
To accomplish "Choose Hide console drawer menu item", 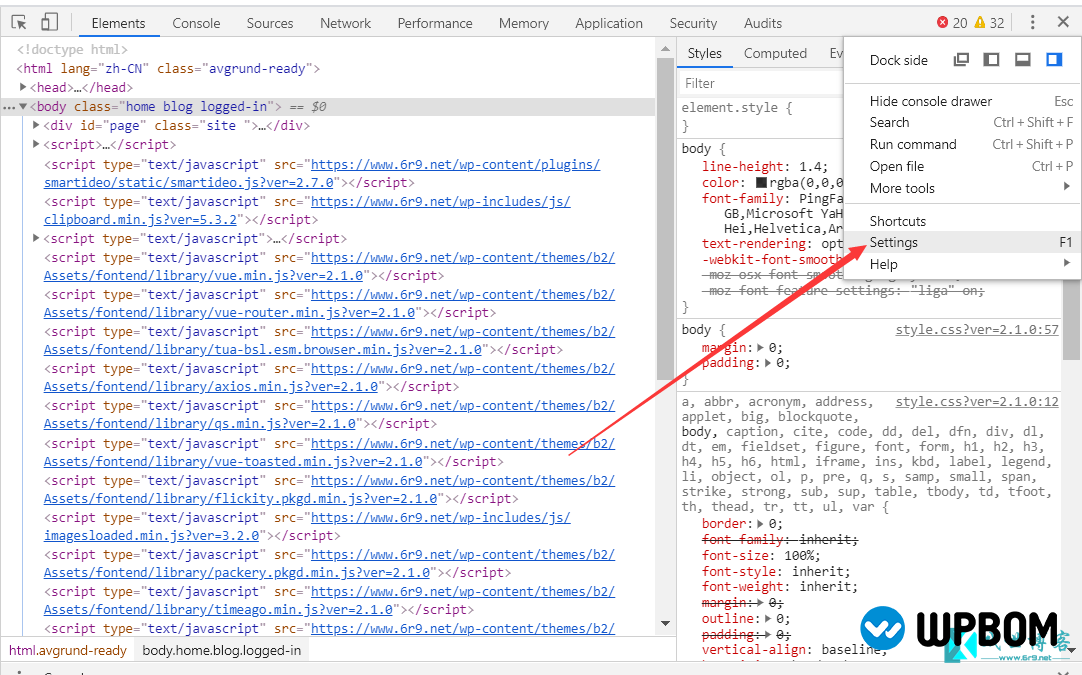I will click(962, 101).
